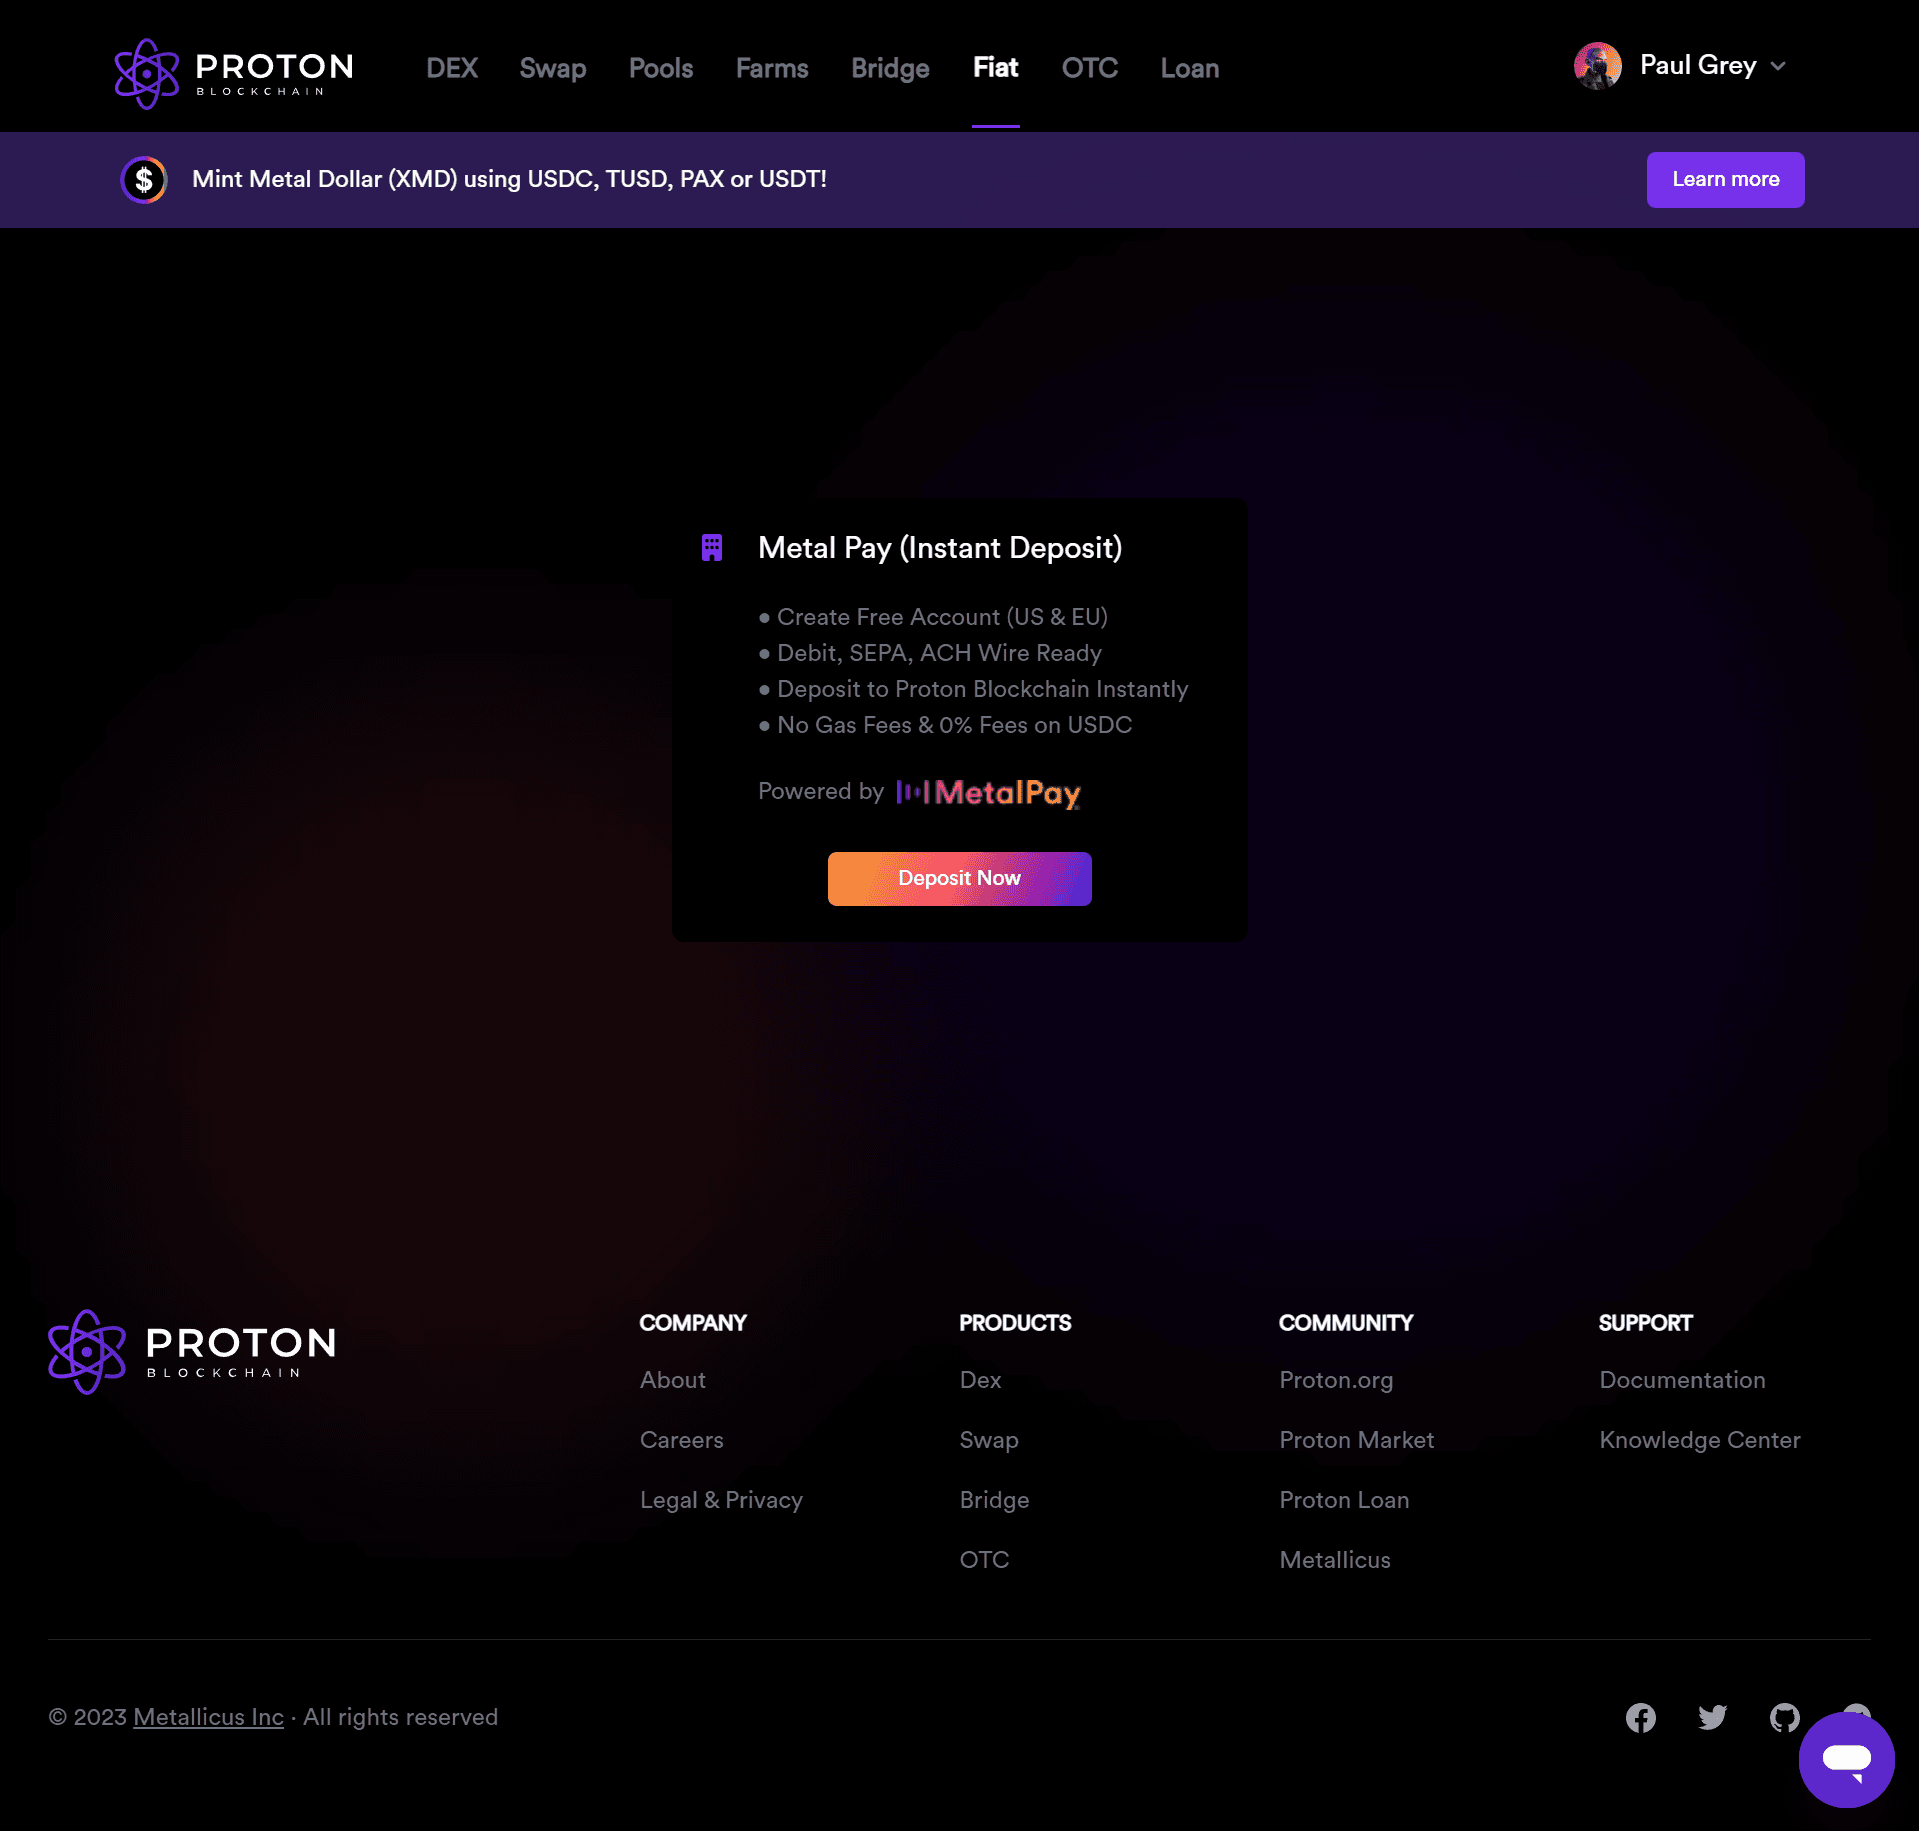Image resolution: width=1919 pixels, height=1831 pixels.
Task: Open the Metallicus Inc copyright link
Action: pyautogui.click(x=208, y=1717)
